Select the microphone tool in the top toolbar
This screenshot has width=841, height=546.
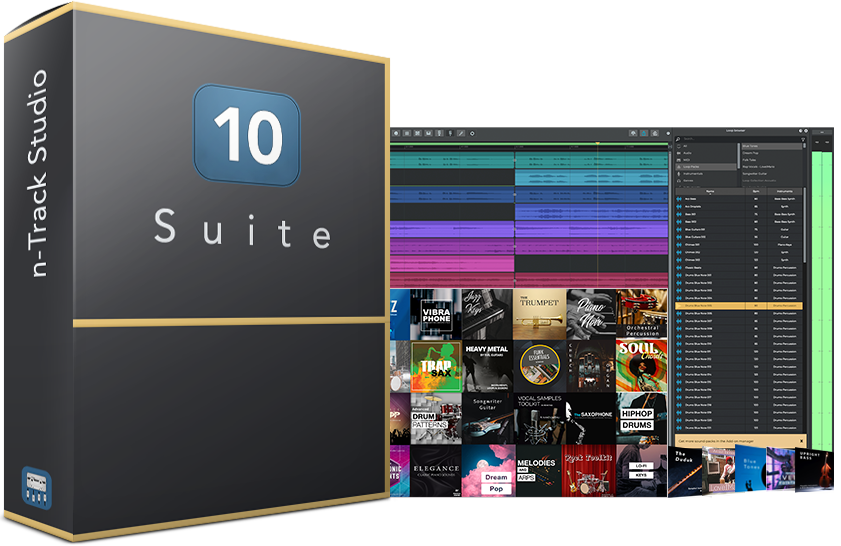click(x=451, y=133)
